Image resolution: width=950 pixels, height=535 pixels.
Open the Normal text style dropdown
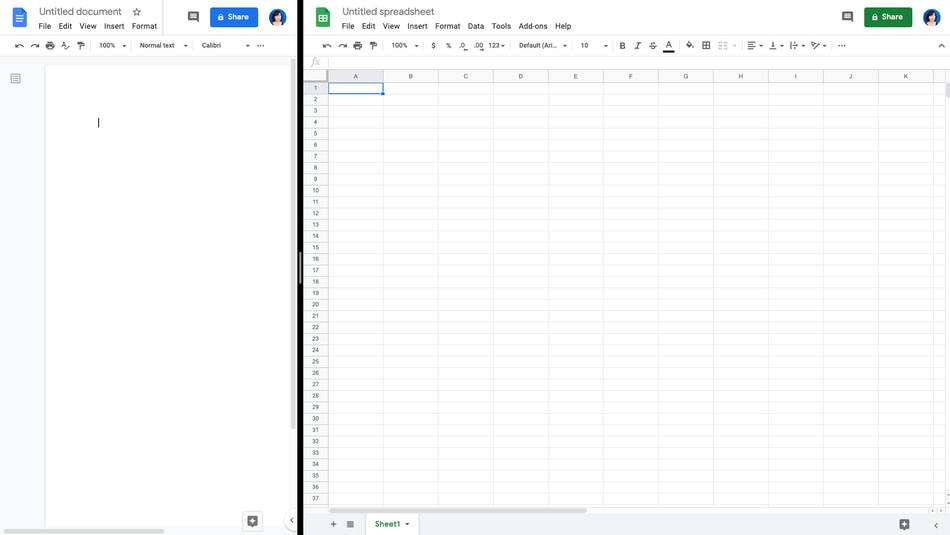(x=164, y=45)
